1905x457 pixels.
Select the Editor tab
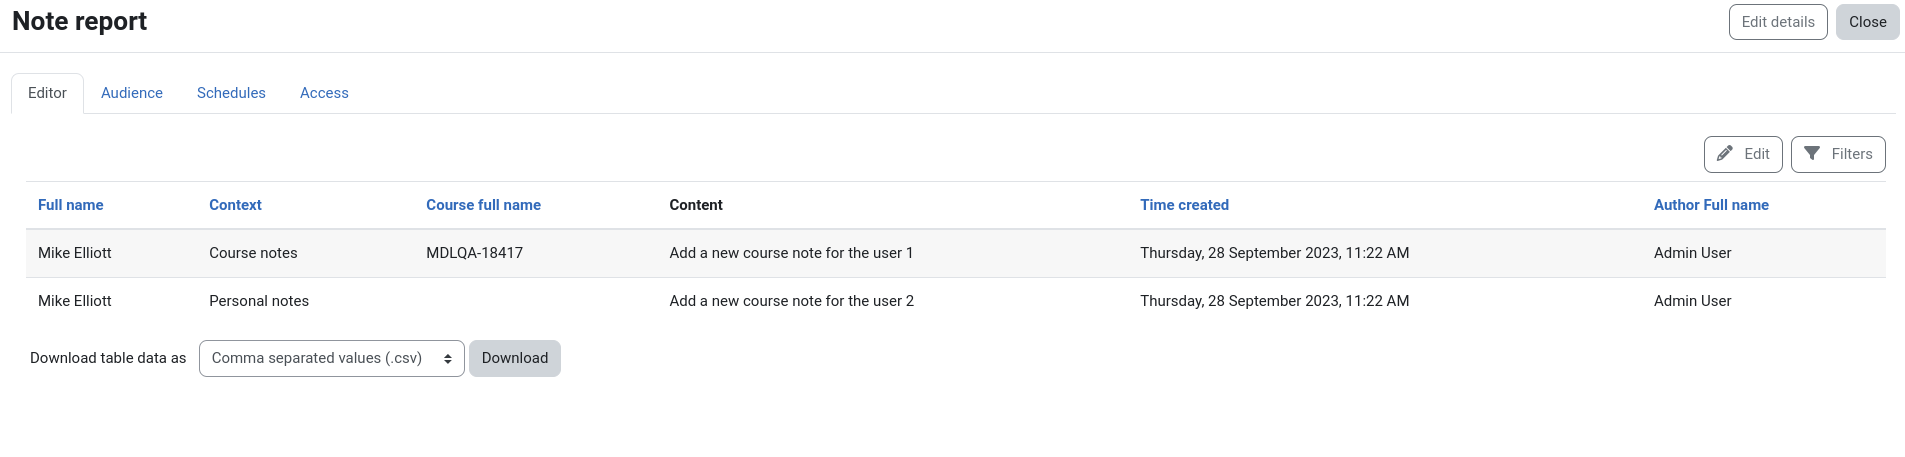(x=47, y=93)
